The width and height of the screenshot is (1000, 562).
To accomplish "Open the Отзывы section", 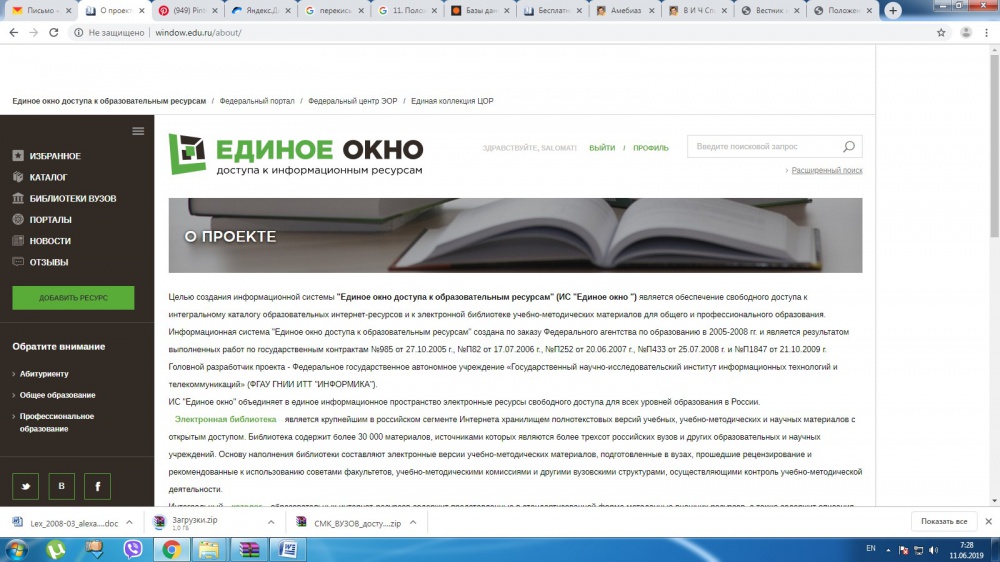I will point(40,262).
